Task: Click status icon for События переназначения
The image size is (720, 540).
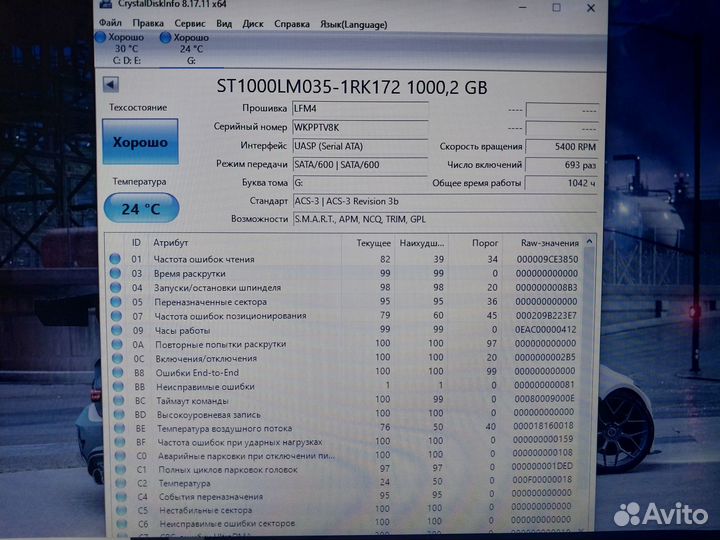Action: 121,496
